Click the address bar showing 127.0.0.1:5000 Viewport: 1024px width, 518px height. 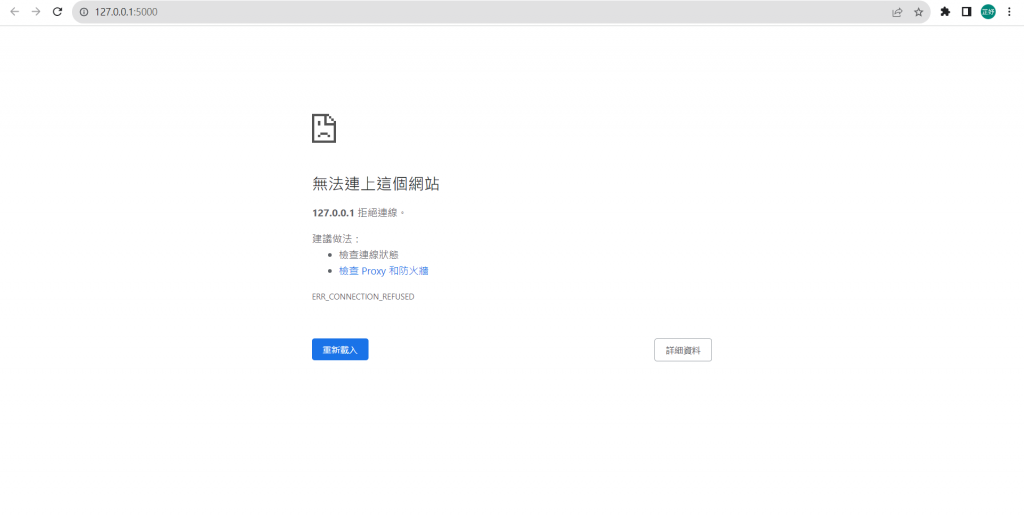coord(501,12)
